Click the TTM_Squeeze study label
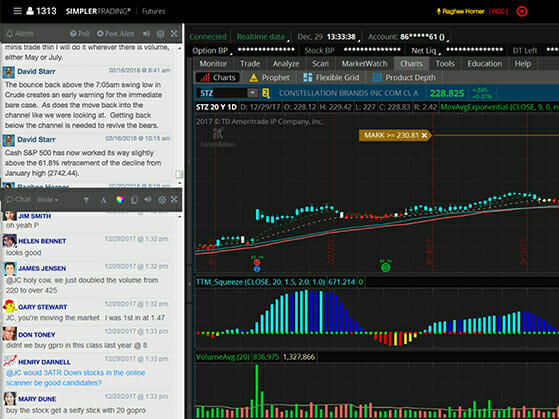The height and width of the screenshot is (419, 559). [x=261, y=282]
